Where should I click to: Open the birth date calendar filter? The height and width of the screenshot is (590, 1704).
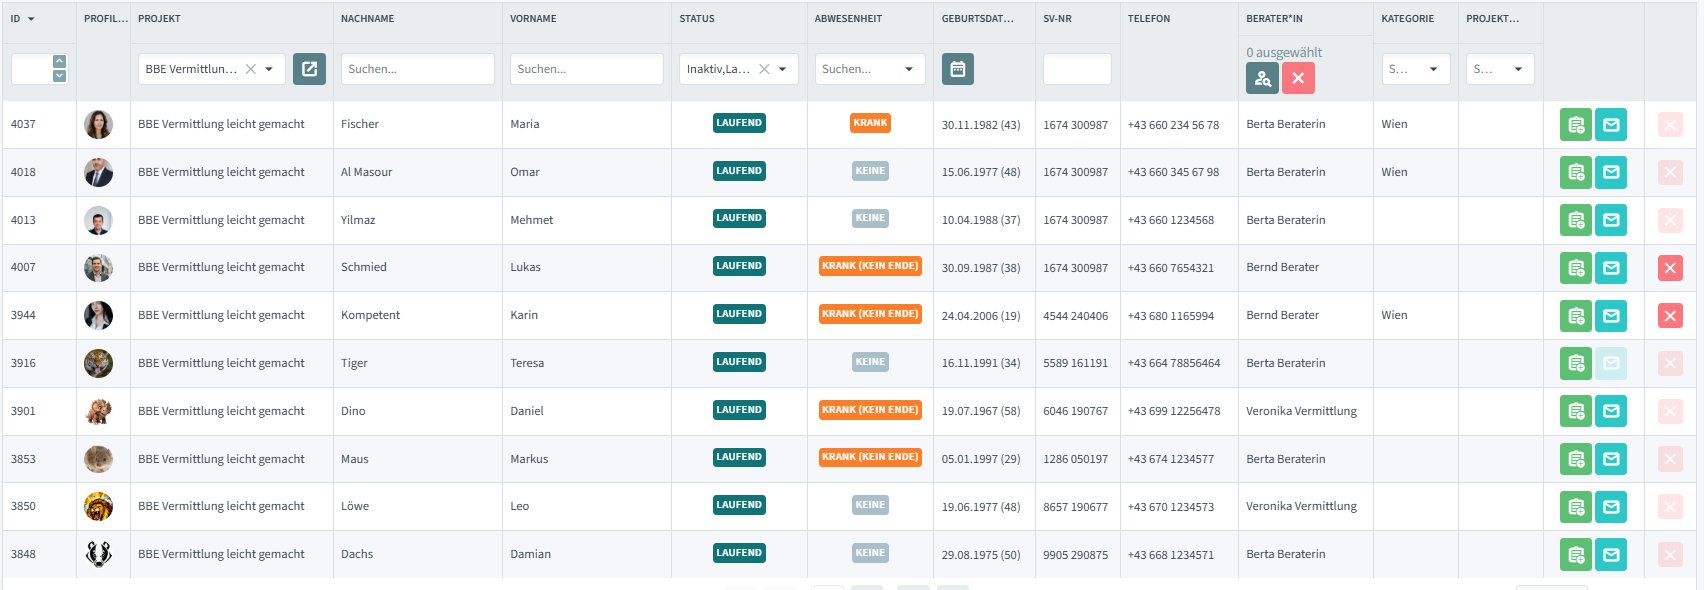957,69
